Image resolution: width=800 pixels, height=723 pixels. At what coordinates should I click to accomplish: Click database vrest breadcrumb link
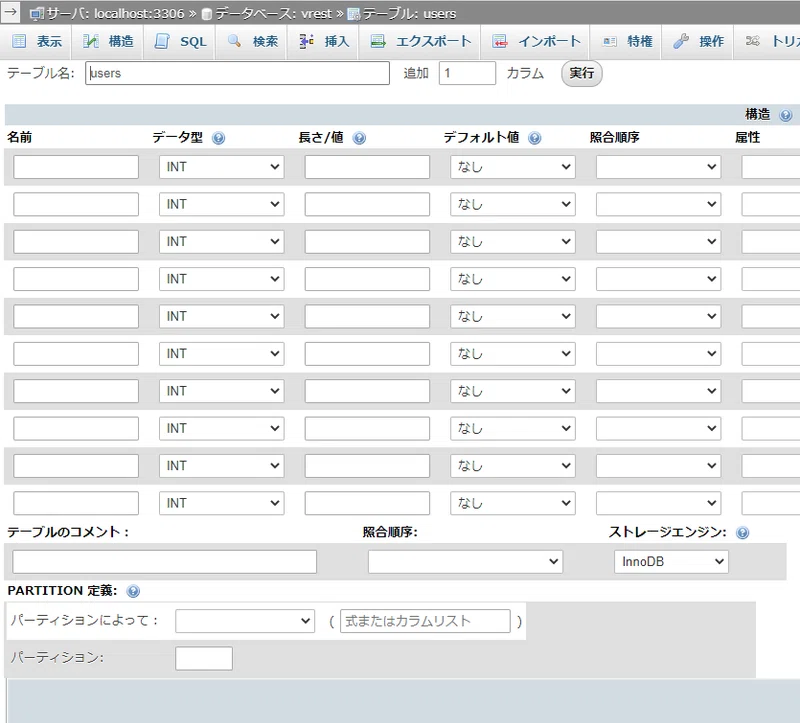click(x=273, y=14)
